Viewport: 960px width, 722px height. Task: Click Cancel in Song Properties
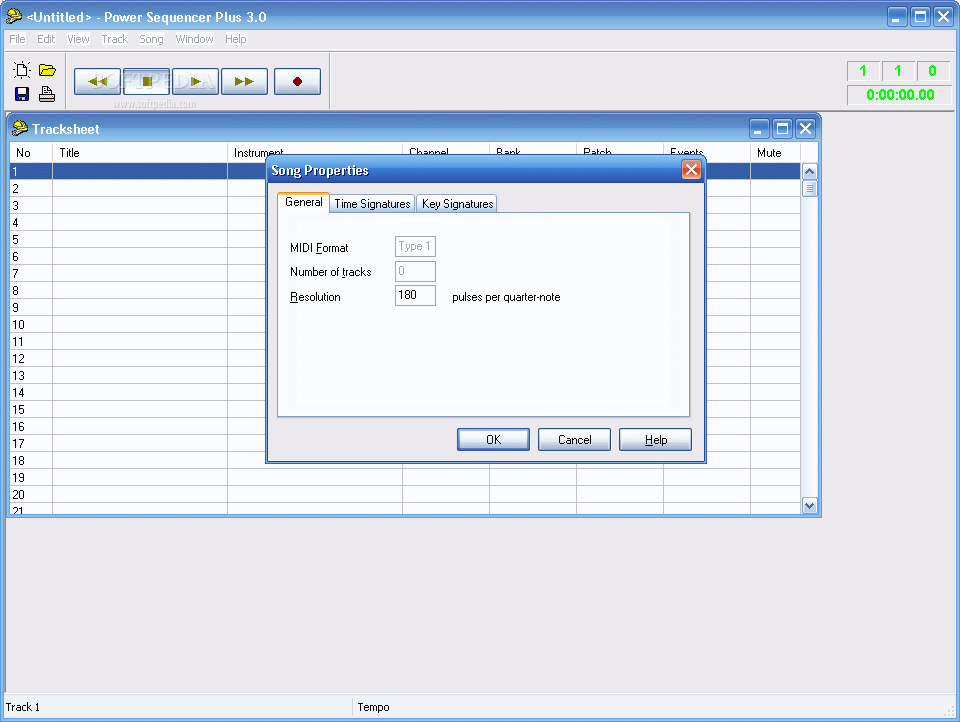(574, 440)
